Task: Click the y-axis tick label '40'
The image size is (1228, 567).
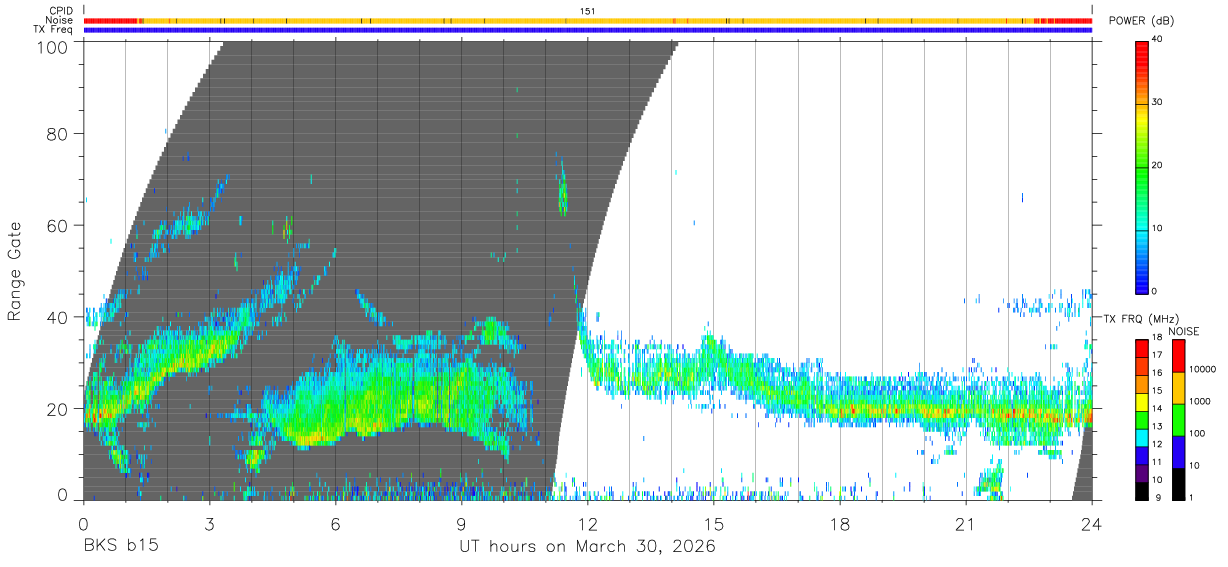Action: [58, 317]
